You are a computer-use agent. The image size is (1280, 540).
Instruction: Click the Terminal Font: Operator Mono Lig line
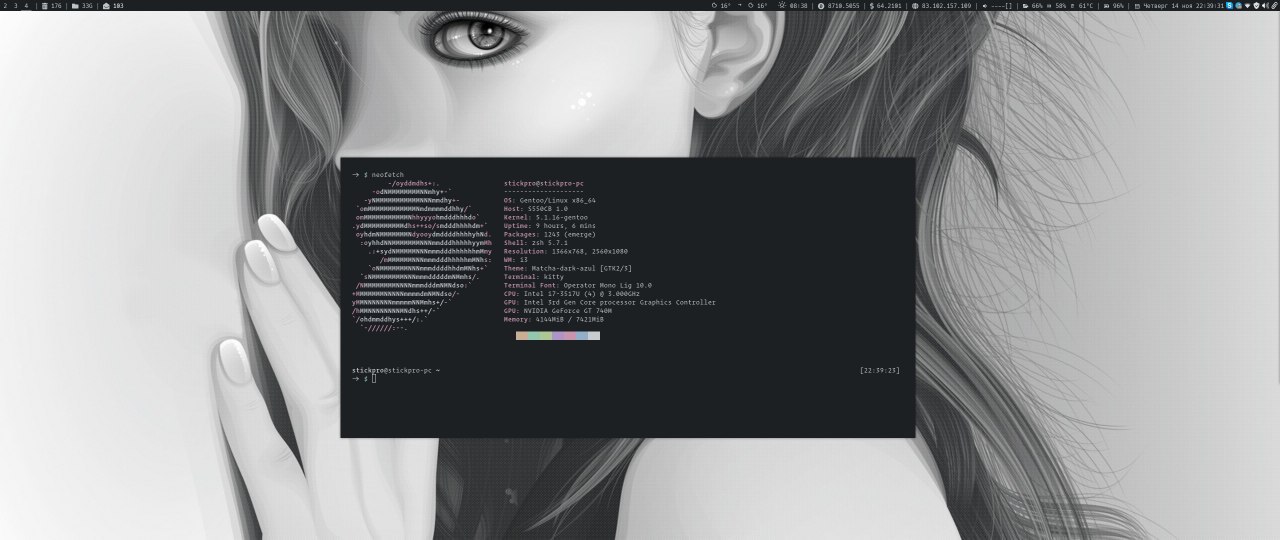578,285
